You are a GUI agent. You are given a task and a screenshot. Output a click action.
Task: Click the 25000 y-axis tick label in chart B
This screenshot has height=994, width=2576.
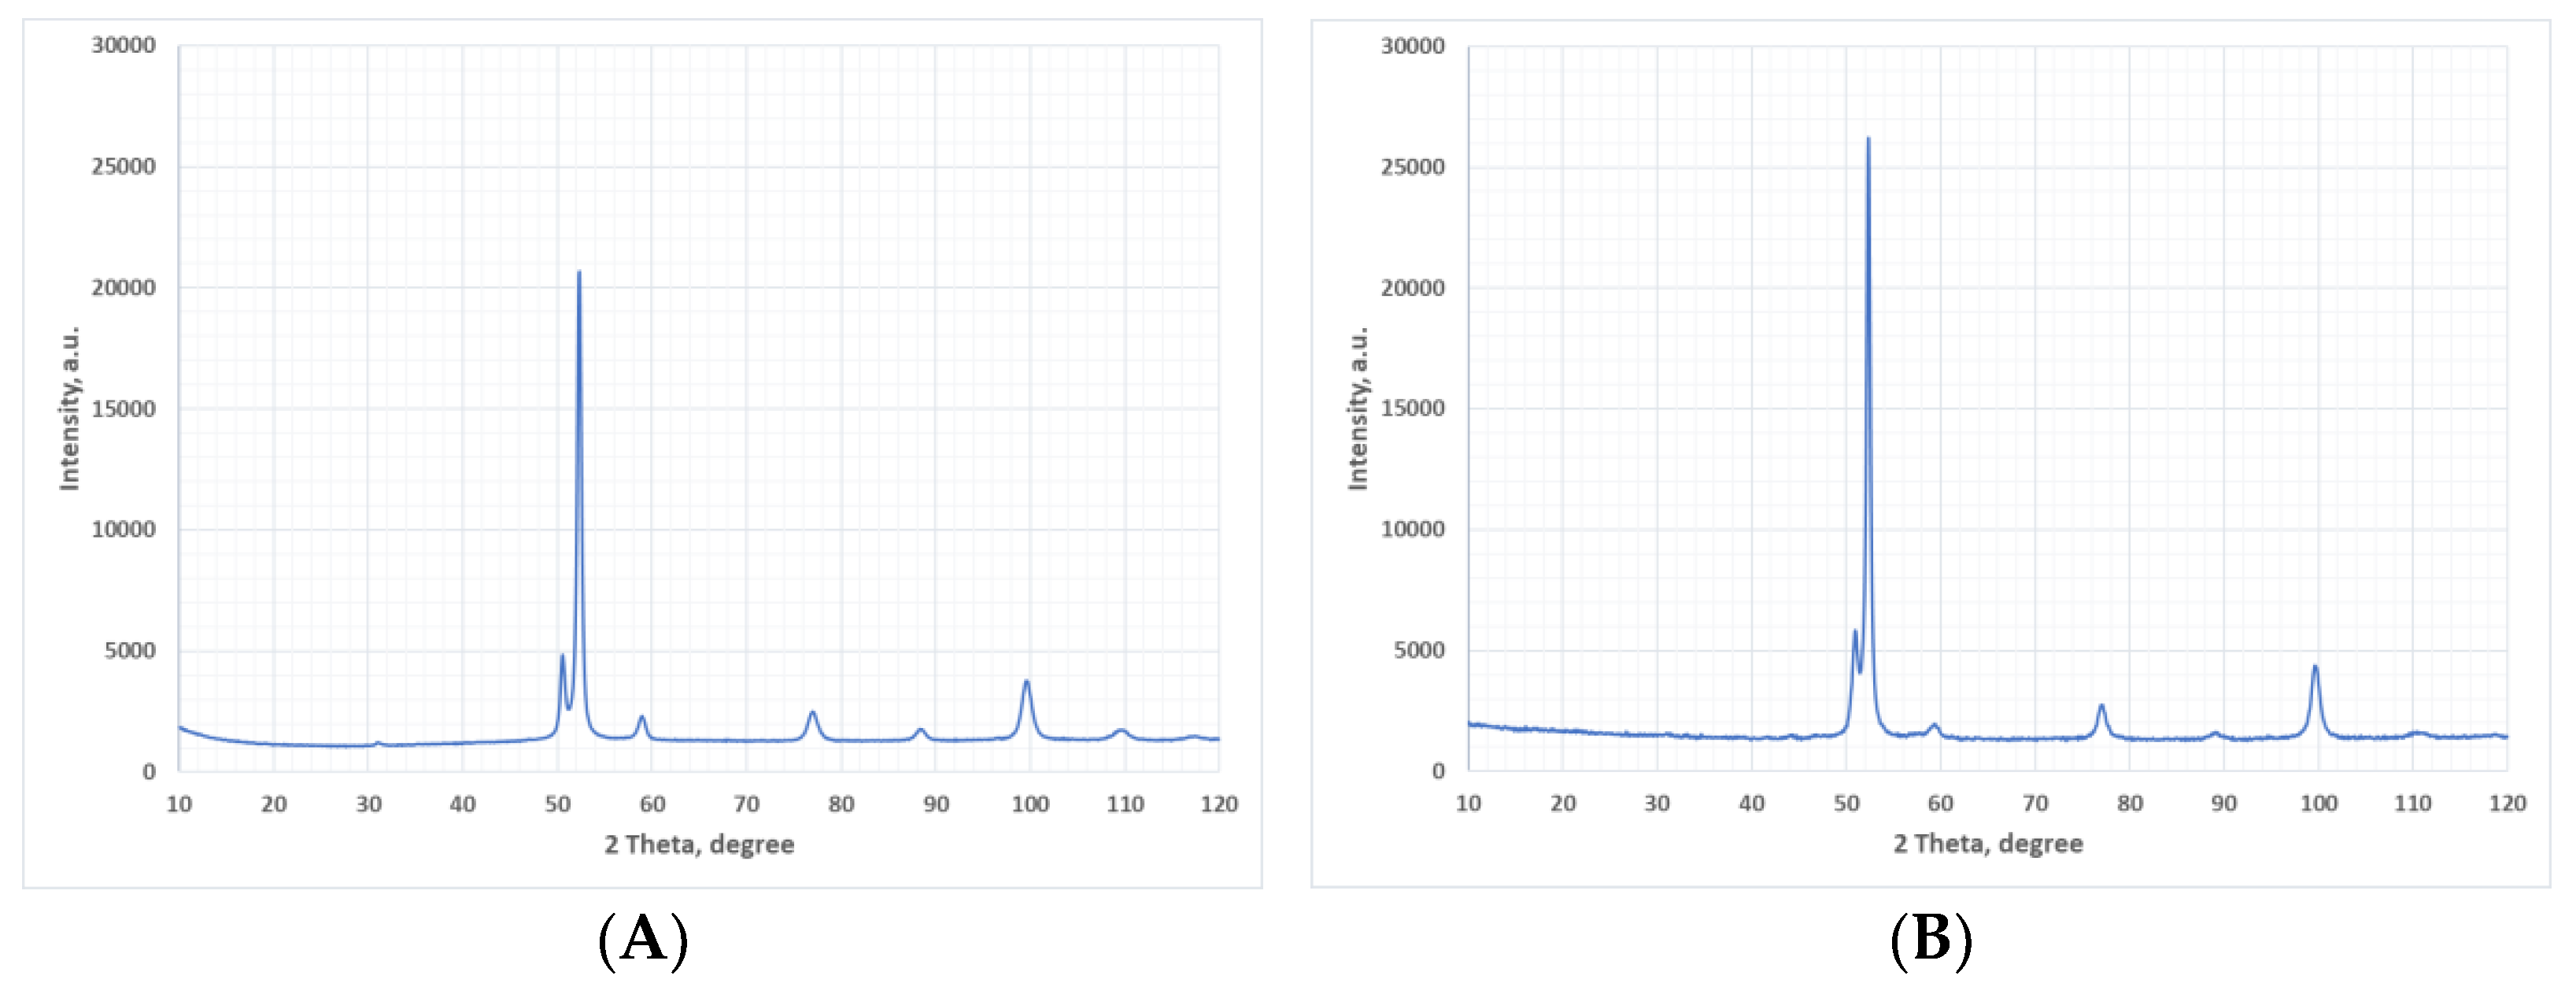(1413, 167)
